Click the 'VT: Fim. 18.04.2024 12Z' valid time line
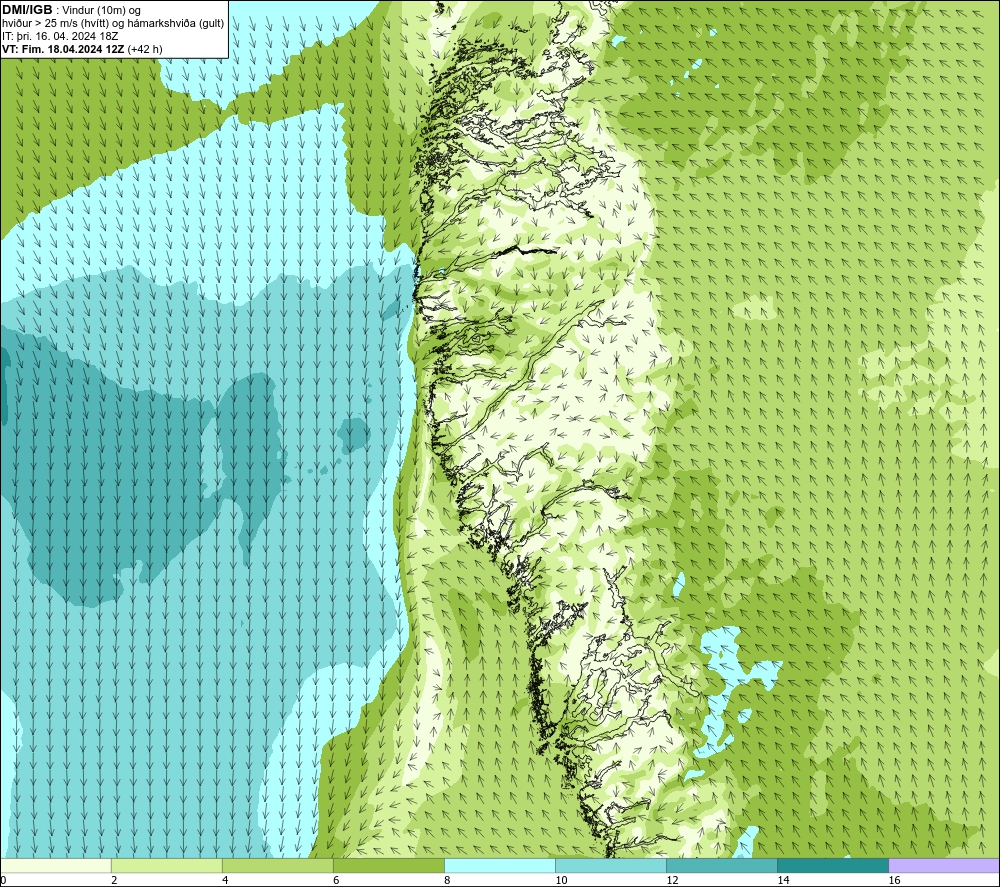The height and width of the screenshot is (887, 1000). click(82, 49)
